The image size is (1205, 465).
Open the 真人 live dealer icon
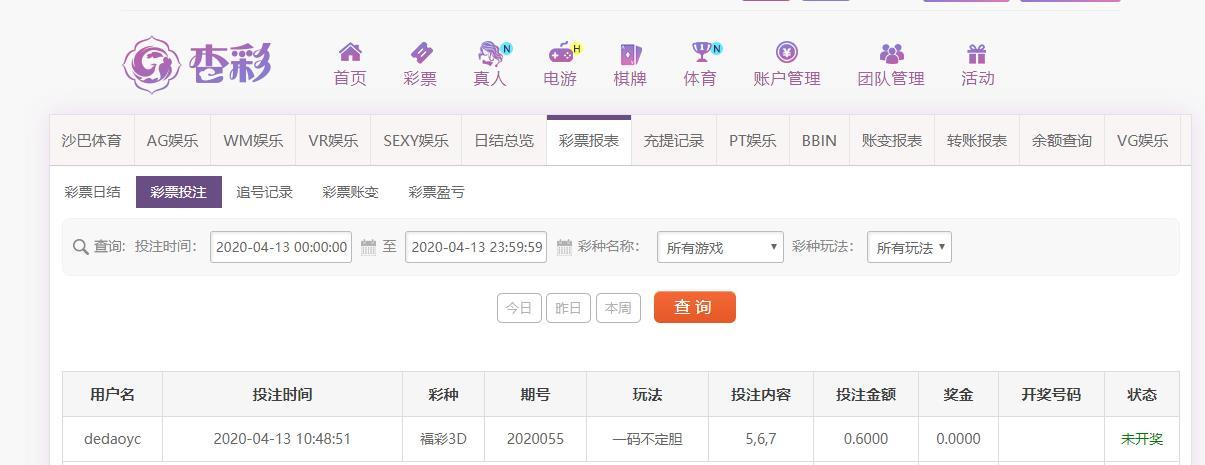(490, 53)
